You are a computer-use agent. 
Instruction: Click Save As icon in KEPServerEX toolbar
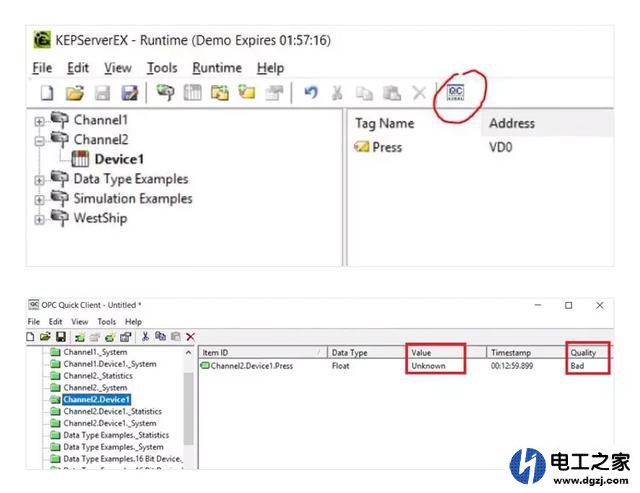130,93
